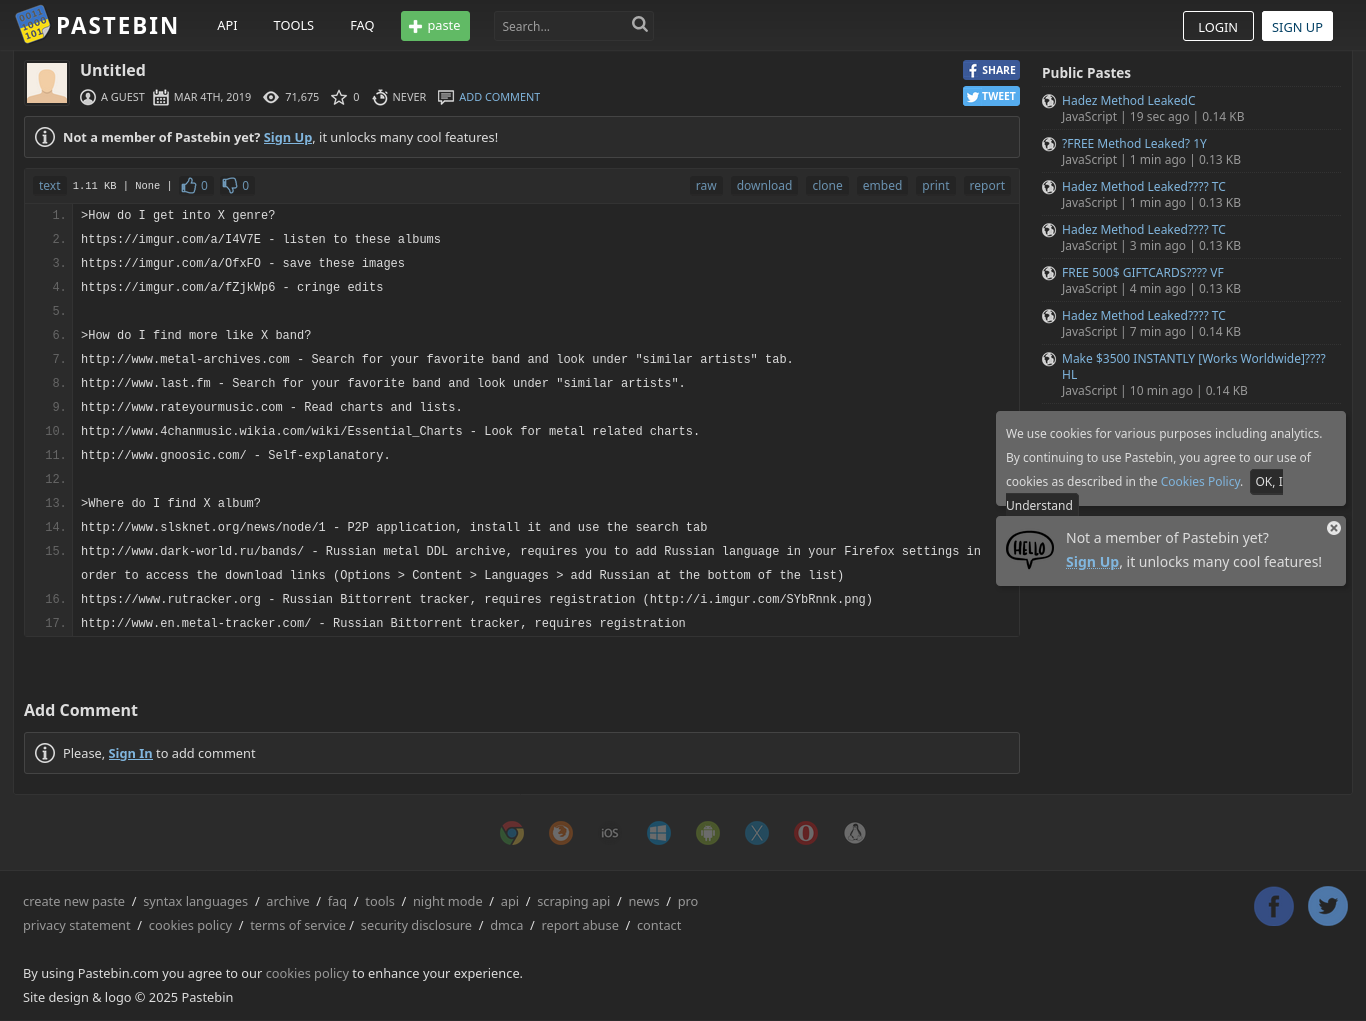
Task: Open Pastebin's Twitter page via footer icon
Action: pyautogui.click(x=1328, y=906)
